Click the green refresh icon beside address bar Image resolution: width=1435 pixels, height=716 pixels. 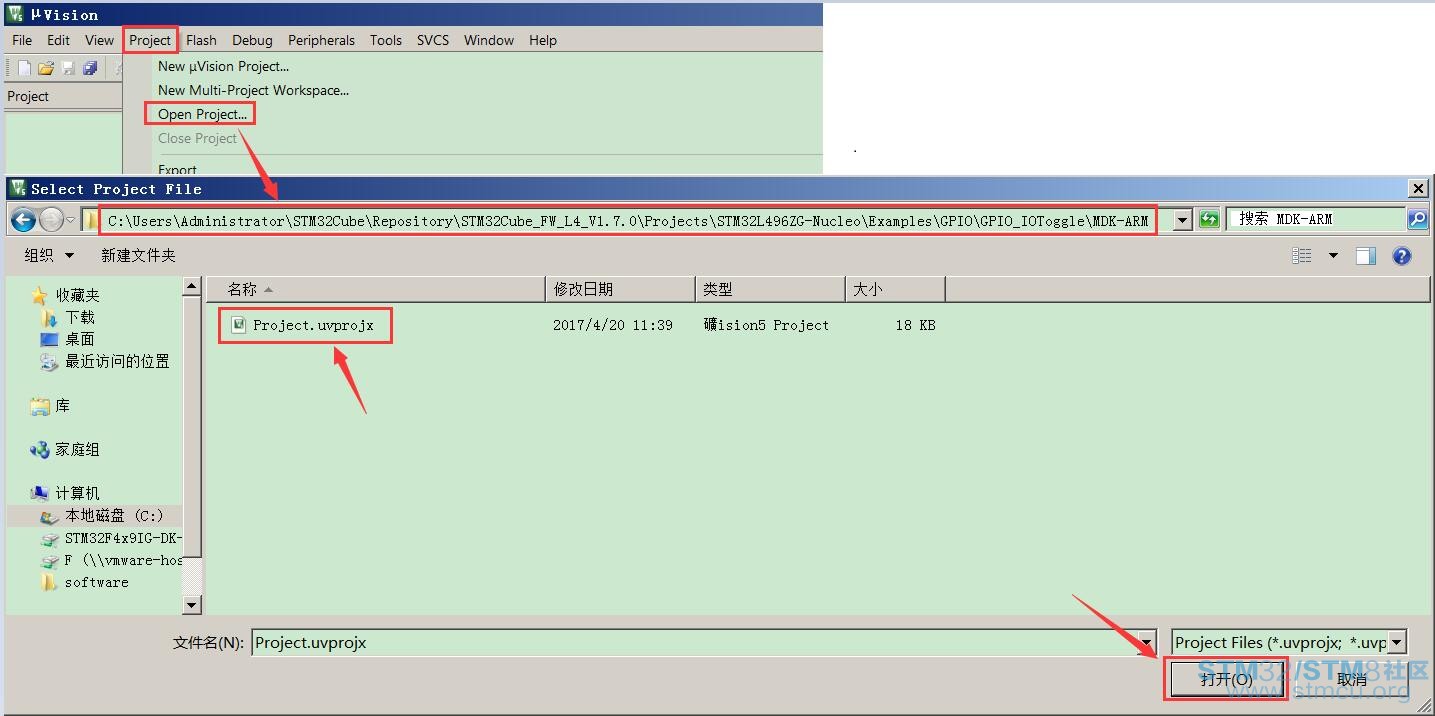tap(1209, 219)
